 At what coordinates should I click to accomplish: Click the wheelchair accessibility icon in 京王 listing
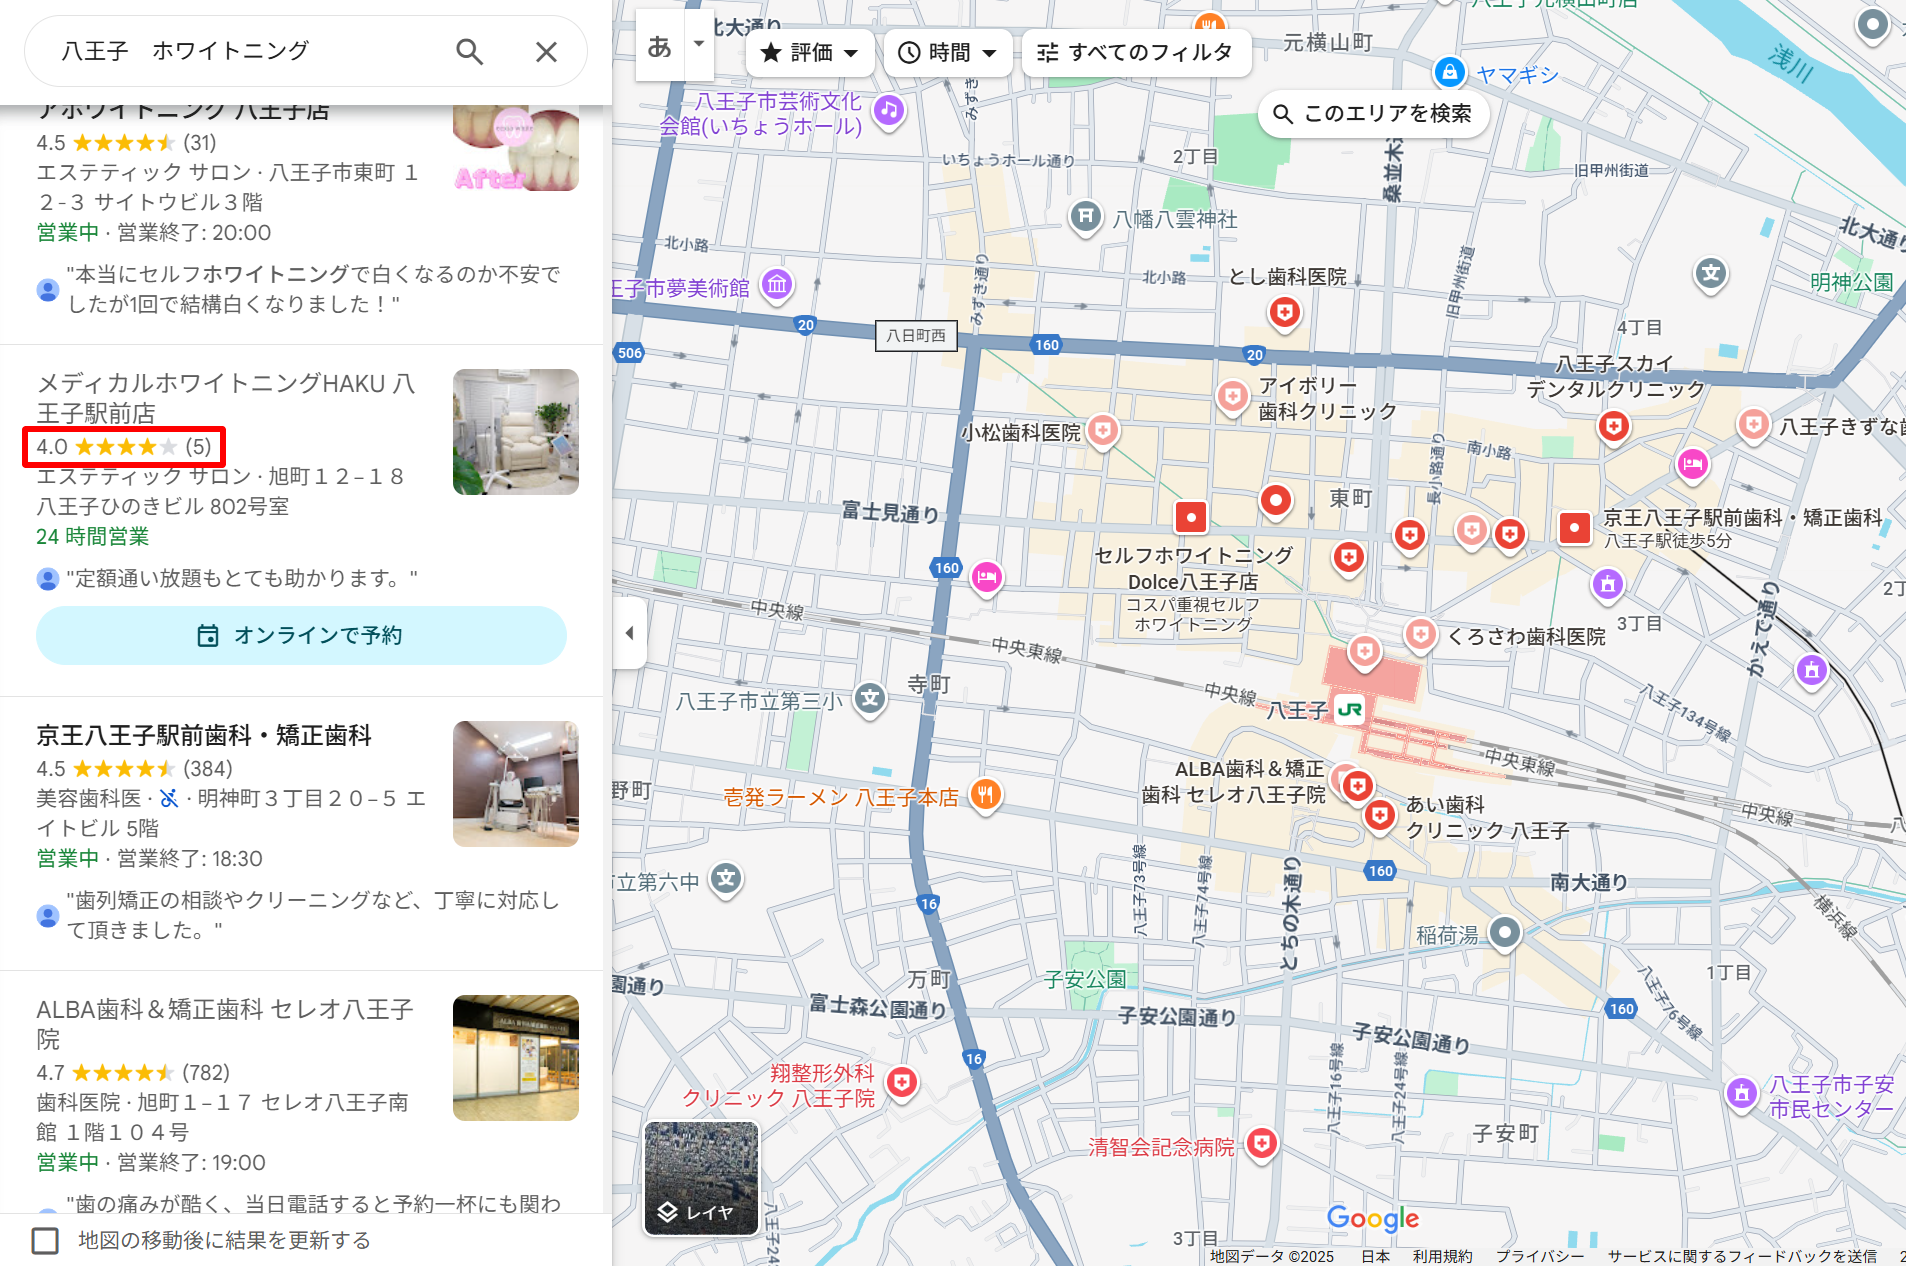[169, 798]
